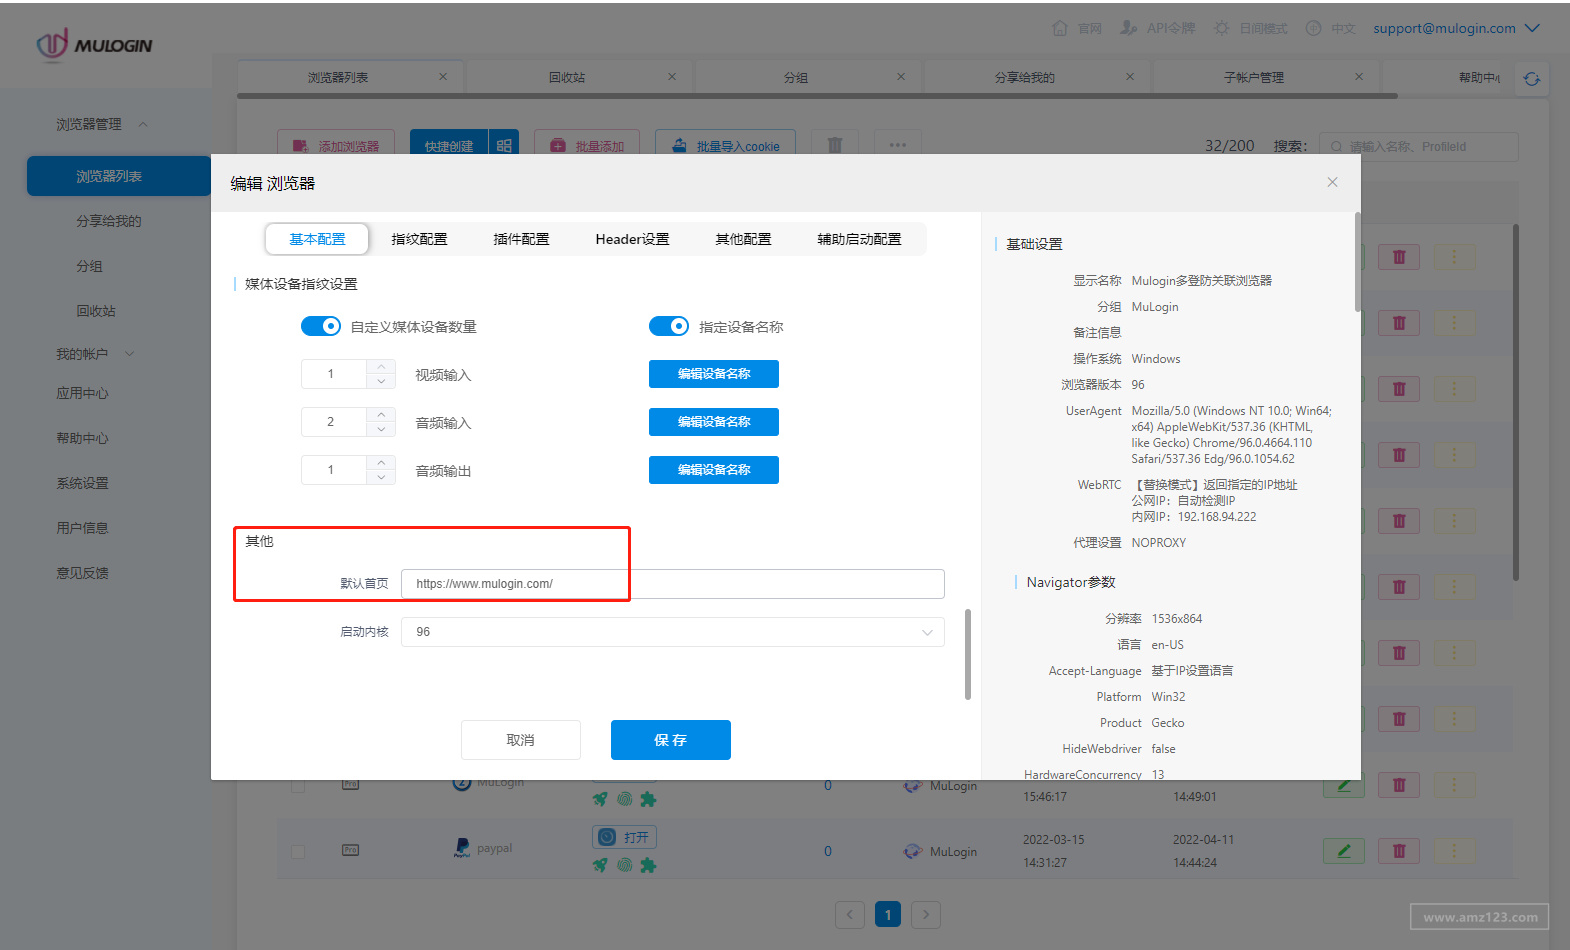Open 启动内核 dropdown
Screen dimensions: 1570x950
(x=673, y=632)
